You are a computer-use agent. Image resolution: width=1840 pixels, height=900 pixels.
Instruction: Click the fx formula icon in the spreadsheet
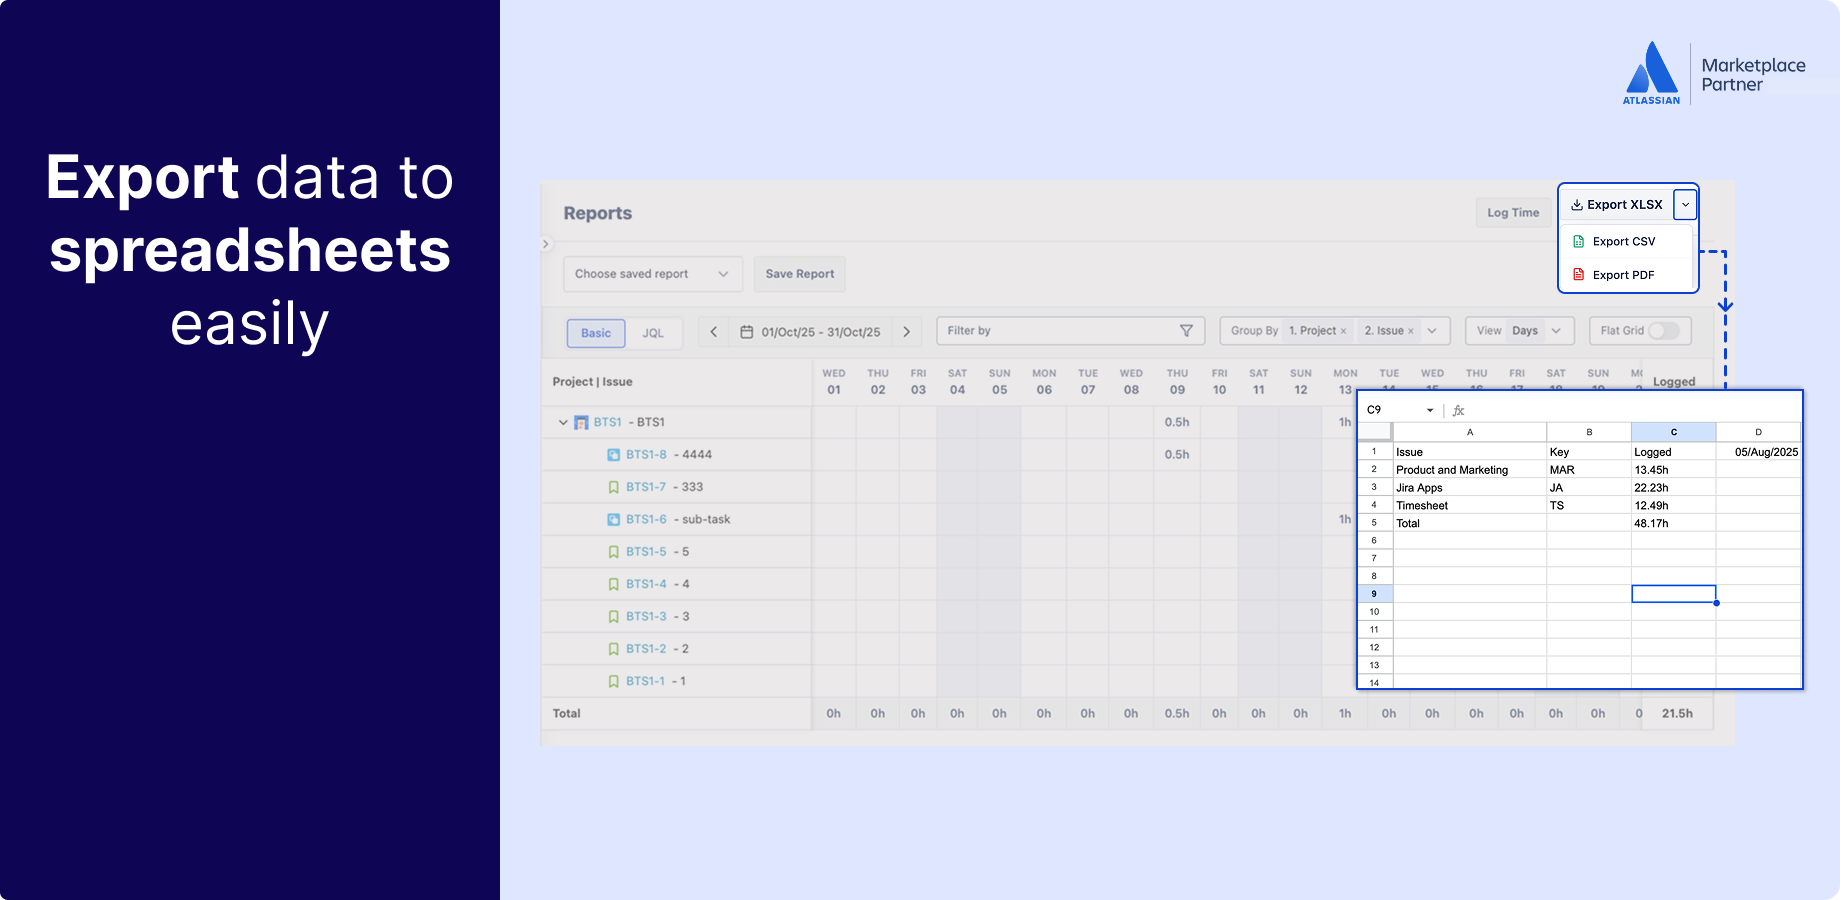click(x=1458, y=410)
